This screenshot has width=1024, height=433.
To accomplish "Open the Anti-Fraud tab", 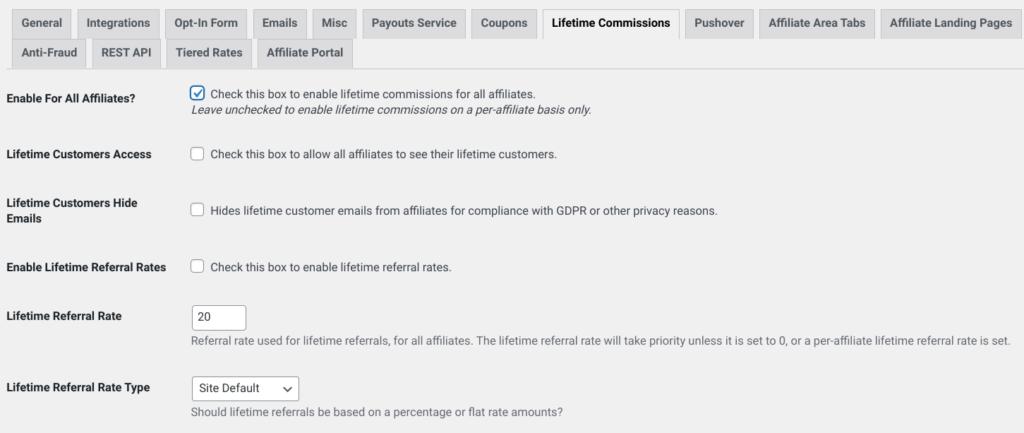I will click(x=49, y=53).
